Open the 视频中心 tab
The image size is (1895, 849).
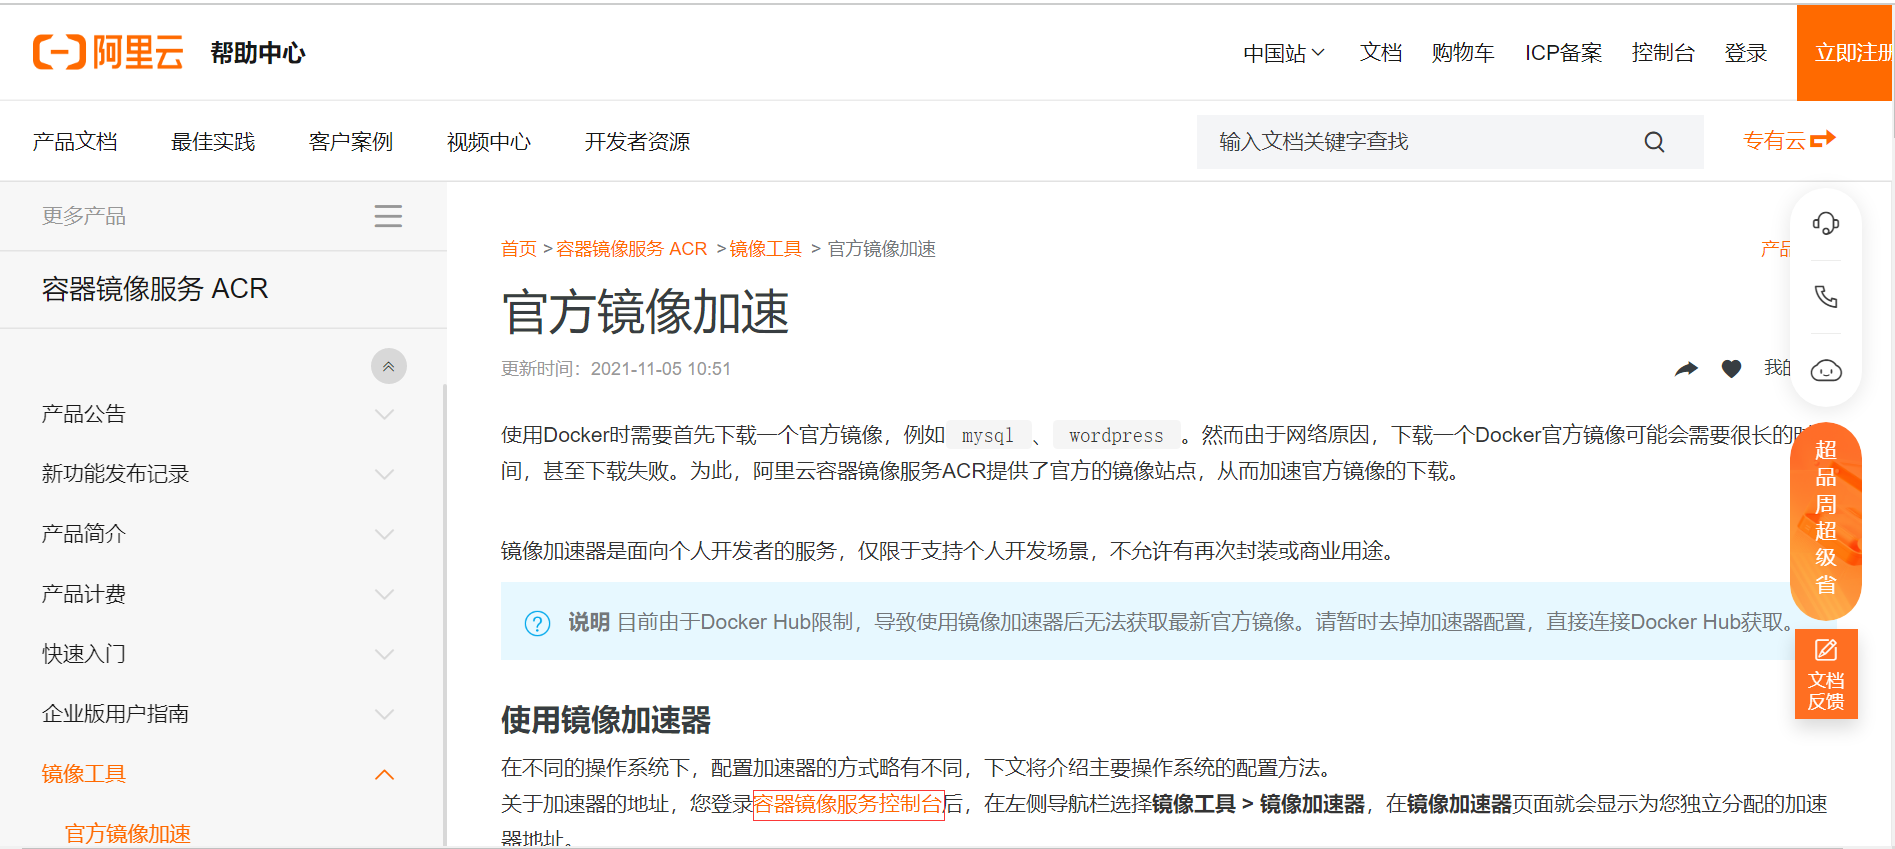point(489,142)
